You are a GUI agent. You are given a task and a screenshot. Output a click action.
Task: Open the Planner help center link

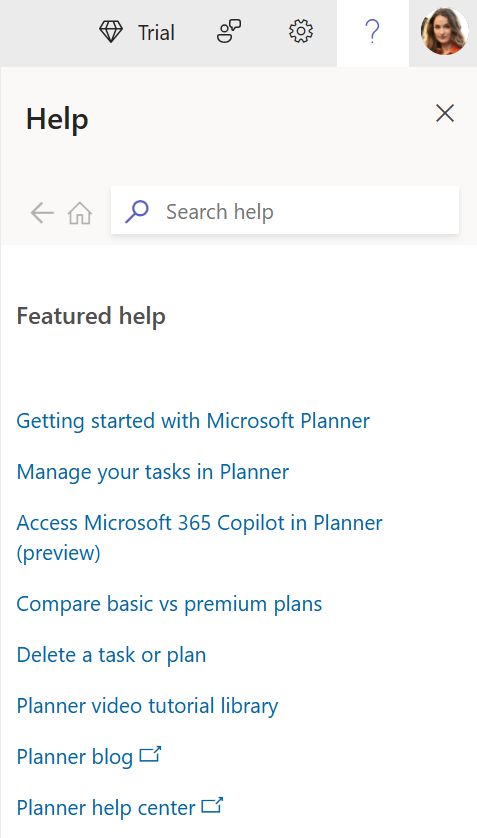point(106,808)
